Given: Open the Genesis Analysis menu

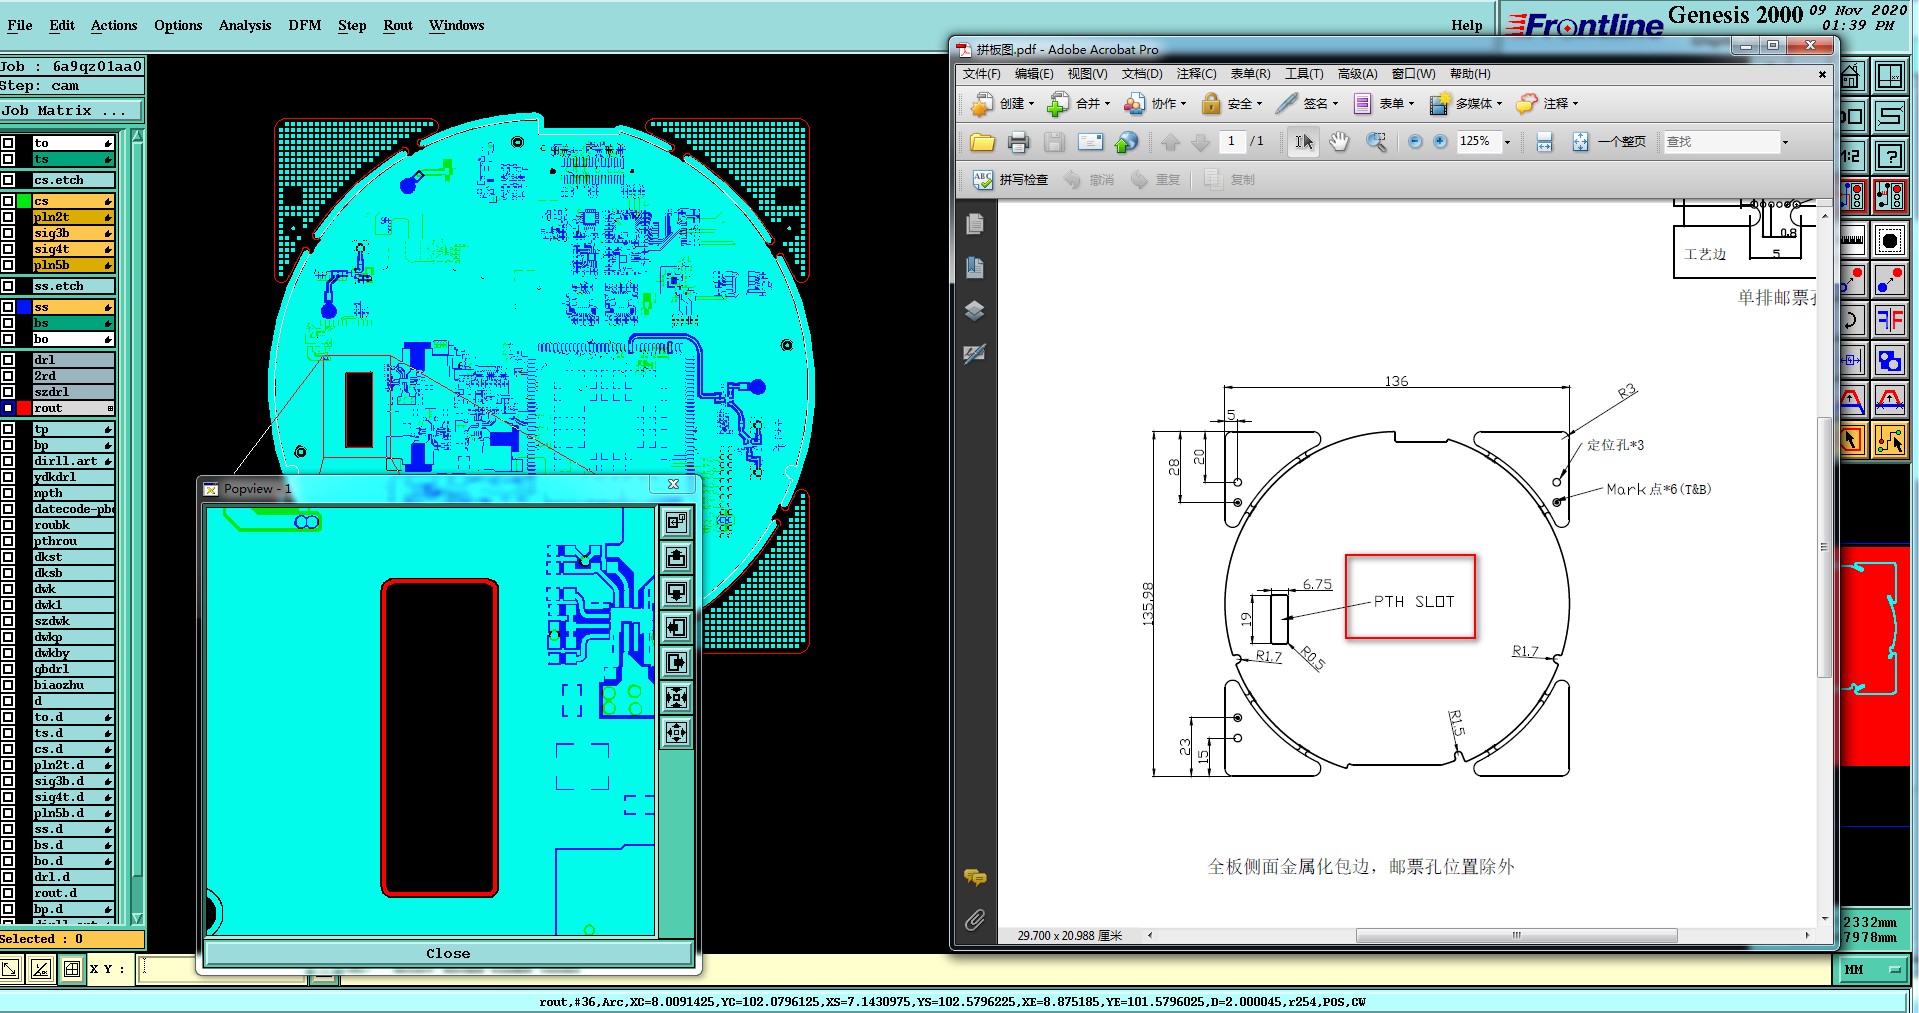Looking at the screenshot, I should (x=245, y=25).
